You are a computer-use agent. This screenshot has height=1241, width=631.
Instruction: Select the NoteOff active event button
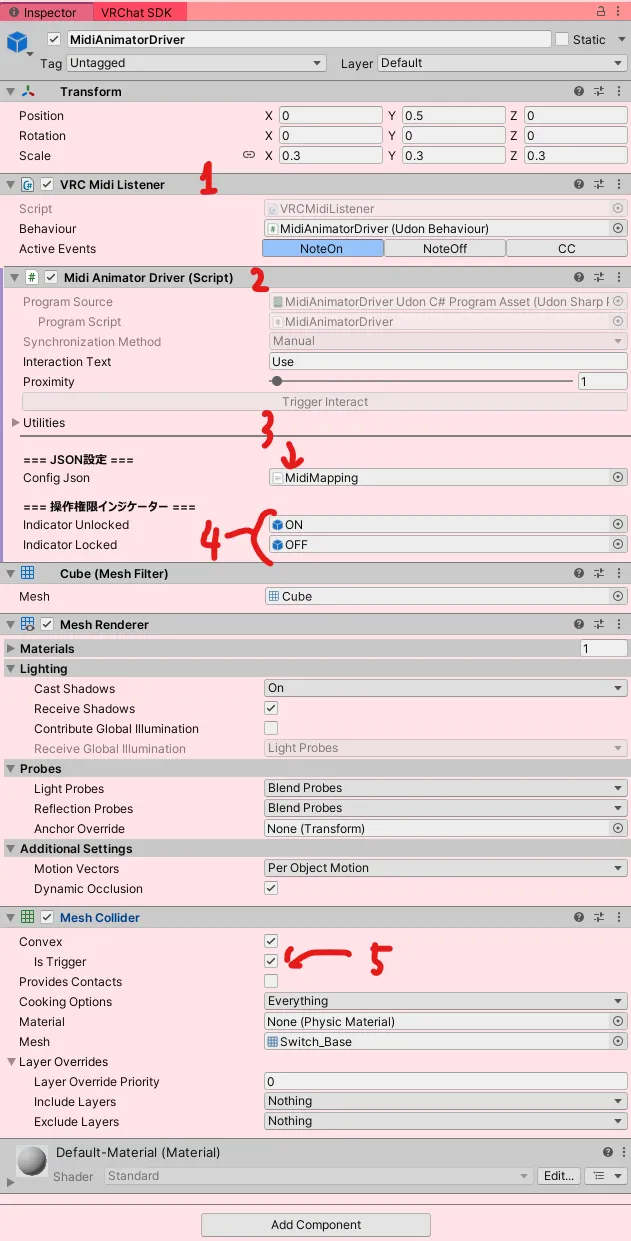point(444,249)
